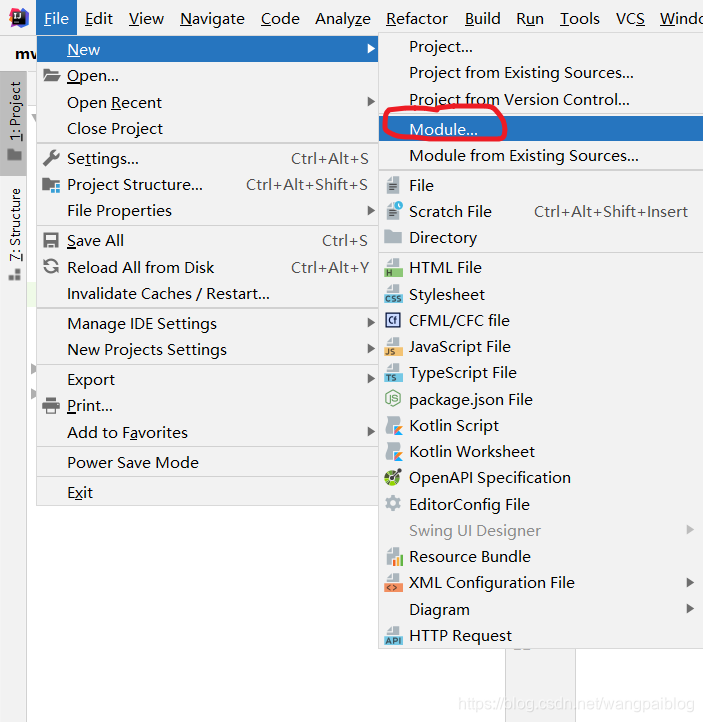Expand the Export submenu arrow
Image resolution: width=703 pixels, height=722 pixels.
click(x=371, y=378)
